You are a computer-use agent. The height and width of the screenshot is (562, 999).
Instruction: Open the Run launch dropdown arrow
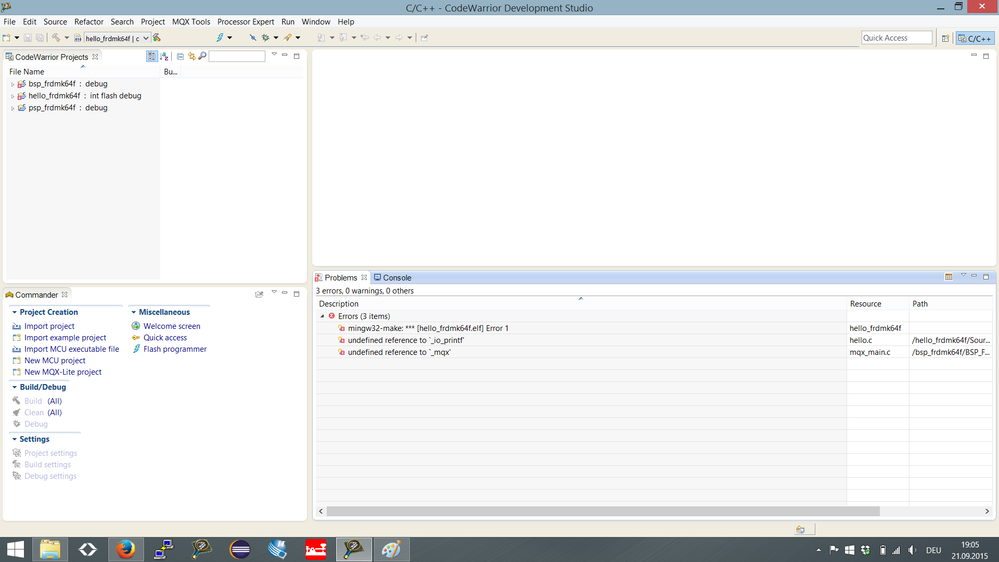(x=298, y=38)
